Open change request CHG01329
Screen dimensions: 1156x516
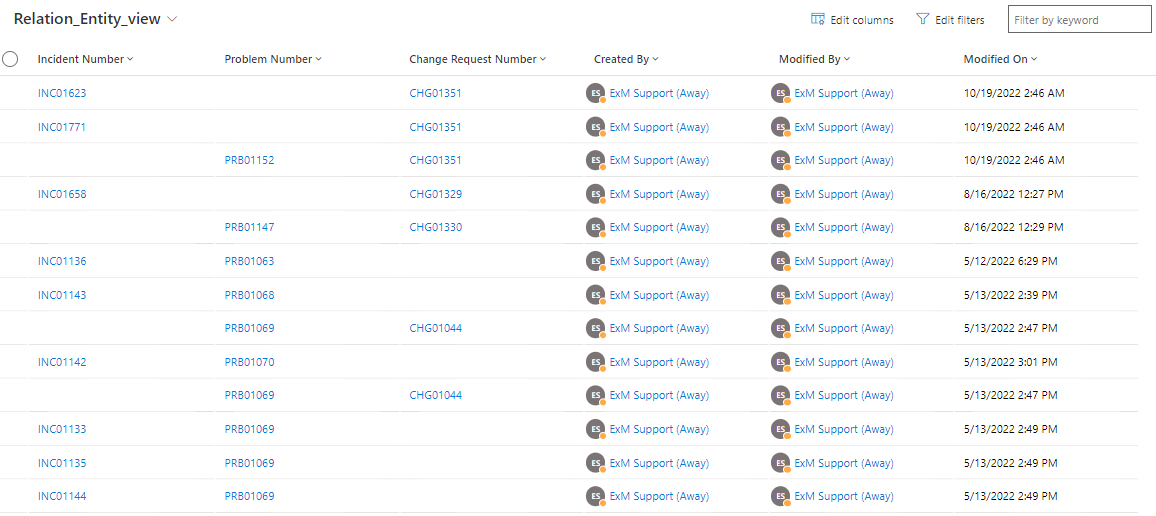click(x=436, y=194)
